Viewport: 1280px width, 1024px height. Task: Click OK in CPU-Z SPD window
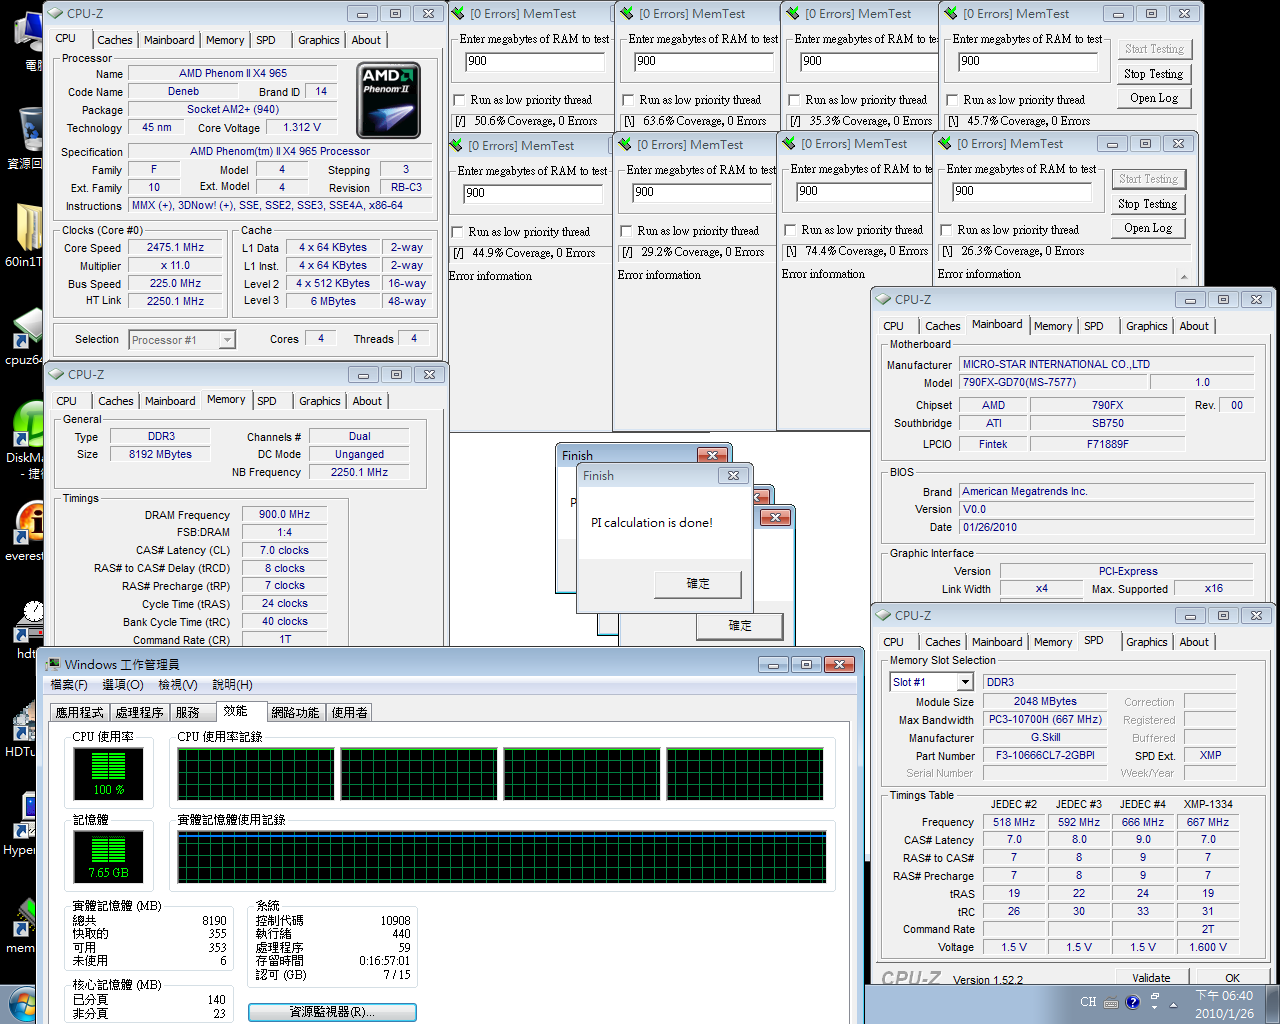pyautogui.click(x=1232, y=977)
